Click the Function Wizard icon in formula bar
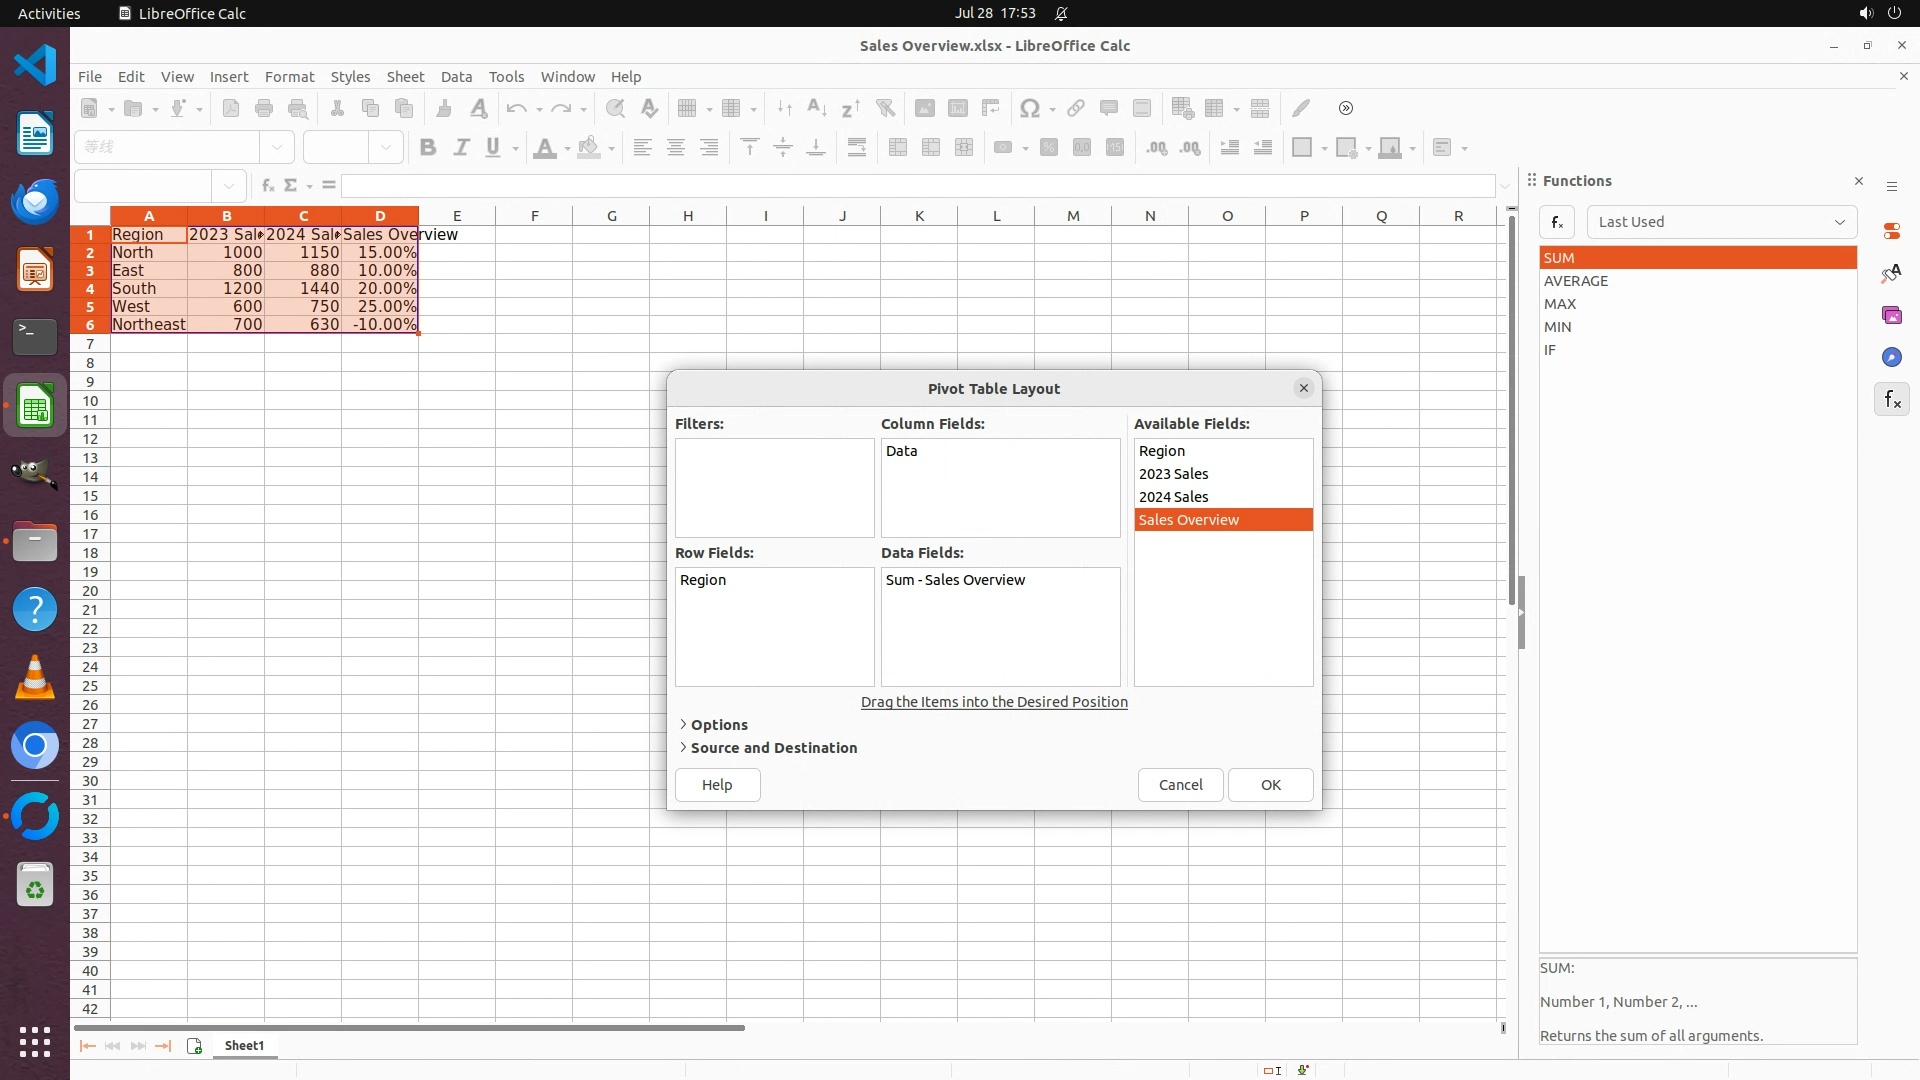1920x1080 pixels. 267,185
